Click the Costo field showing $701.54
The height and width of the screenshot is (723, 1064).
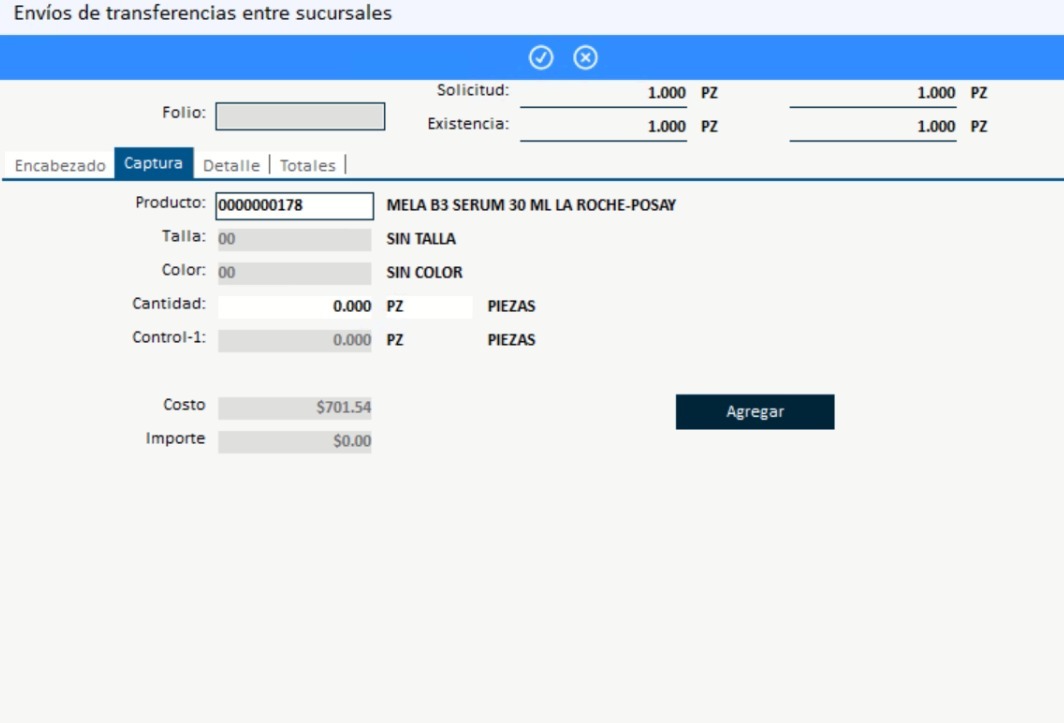coord(295,408)
